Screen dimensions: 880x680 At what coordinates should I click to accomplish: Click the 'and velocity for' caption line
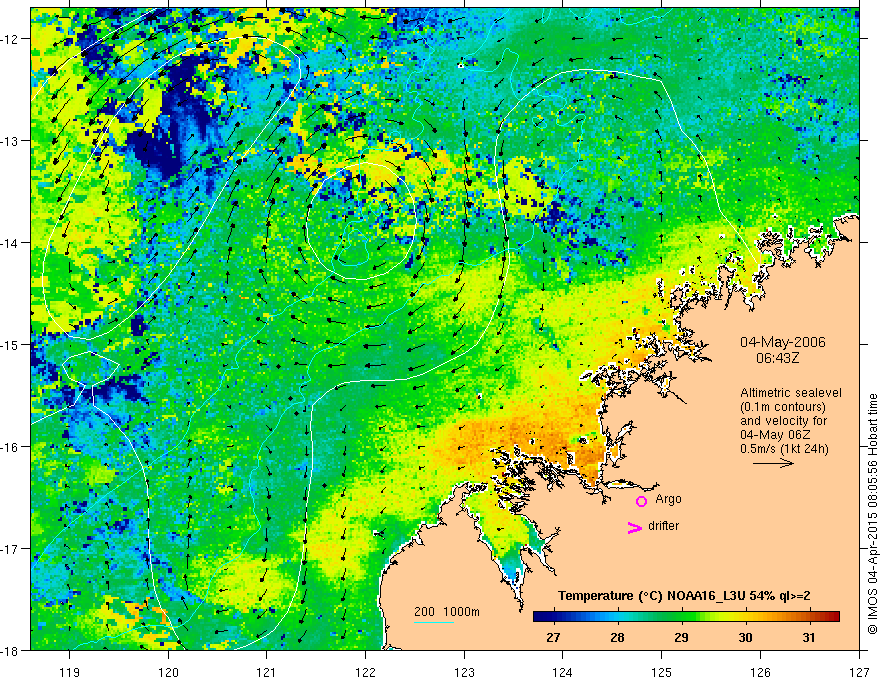point(783,421)
